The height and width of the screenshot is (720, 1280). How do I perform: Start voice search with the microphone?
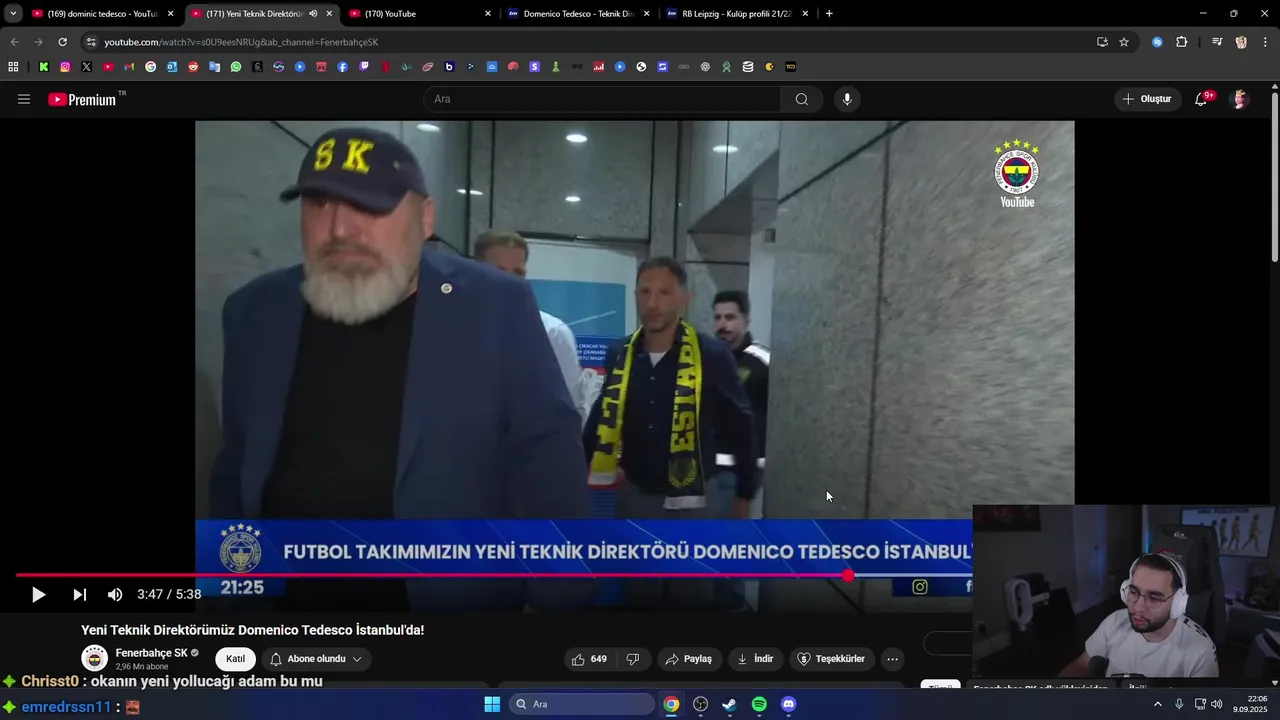847,99
